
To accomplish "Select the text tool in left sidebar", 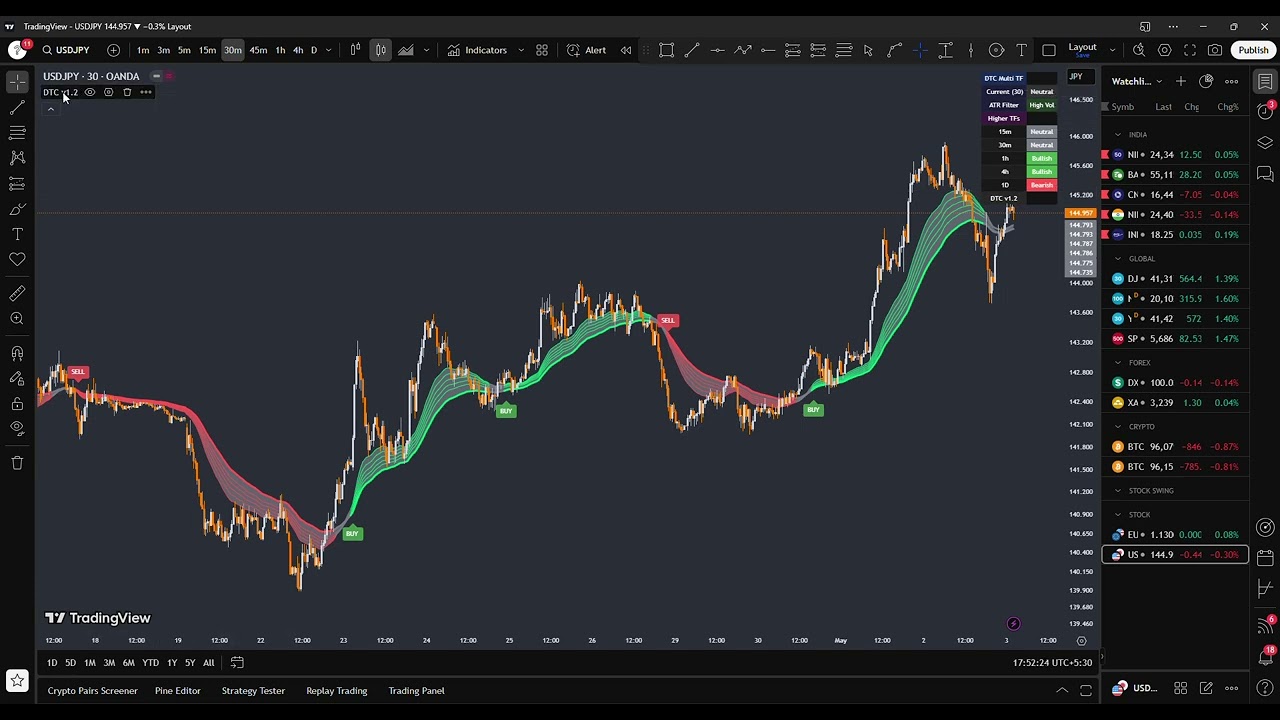I will pos(17,234).
